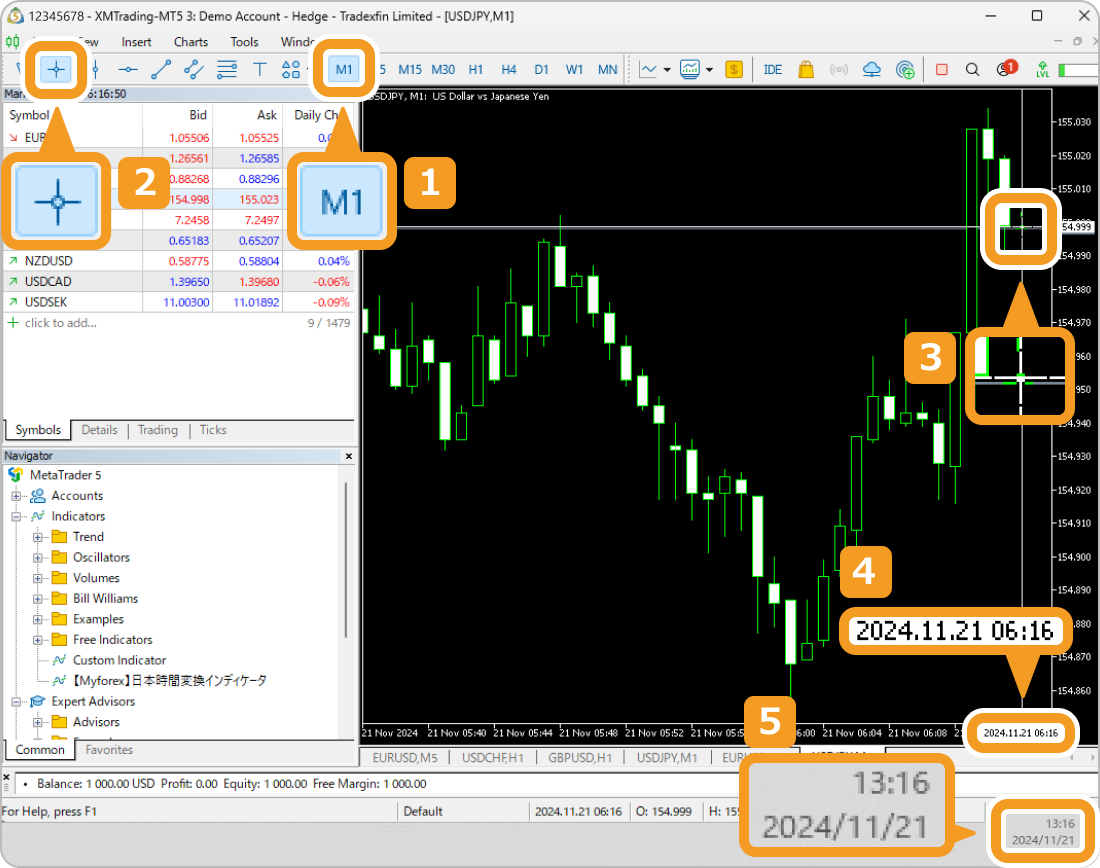Switch to MN timeframe
1100x868 pixels.
(x=608, y=69)
